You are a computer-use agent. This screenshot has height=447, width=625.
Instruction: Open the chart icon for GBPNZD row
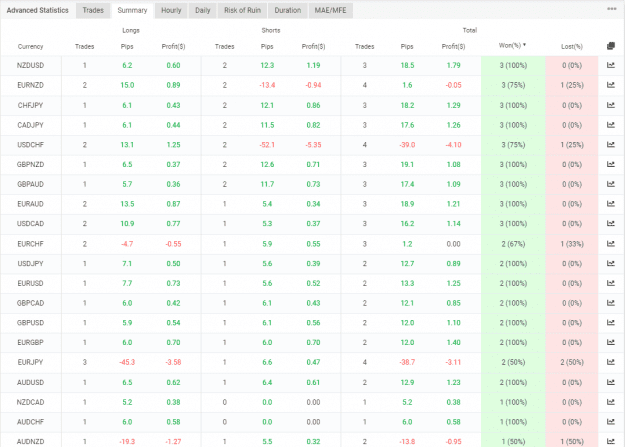click(x=611, y=164)
